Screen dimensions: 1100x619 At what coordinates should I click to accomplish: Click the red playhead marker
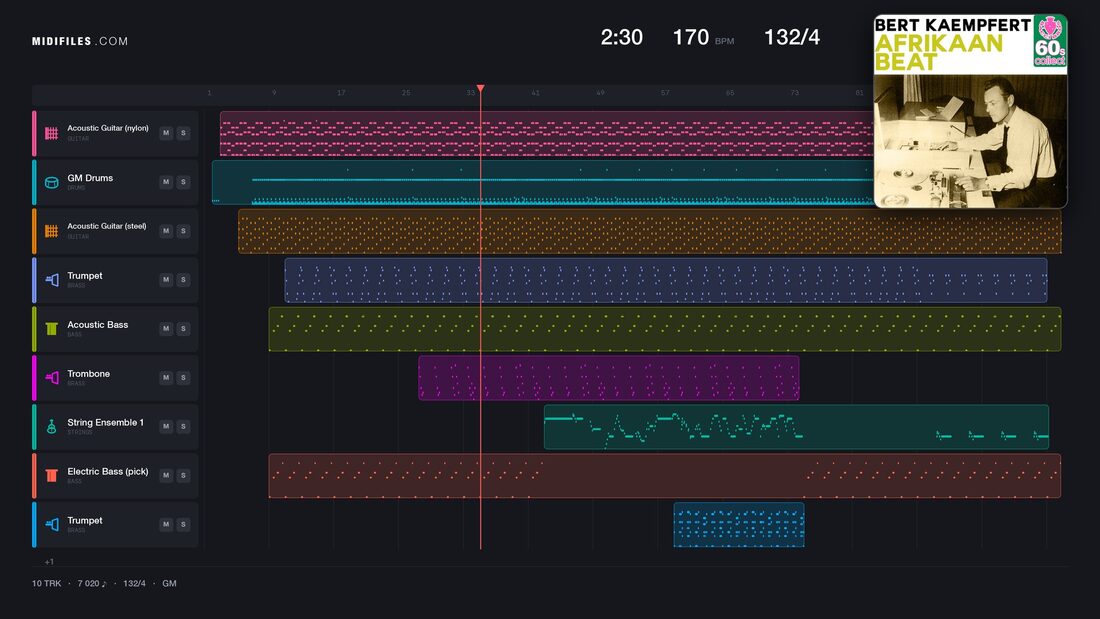point(481,88)
